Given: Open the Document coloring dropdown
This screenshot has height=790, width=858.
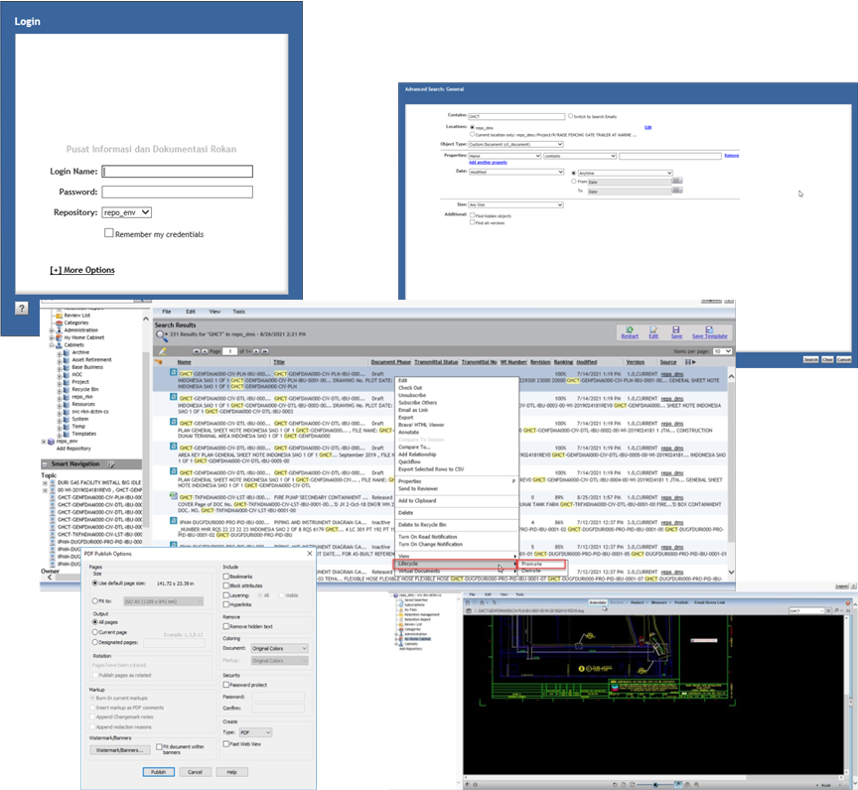Looking at the screenshot, I should click(x=279, y=649).
